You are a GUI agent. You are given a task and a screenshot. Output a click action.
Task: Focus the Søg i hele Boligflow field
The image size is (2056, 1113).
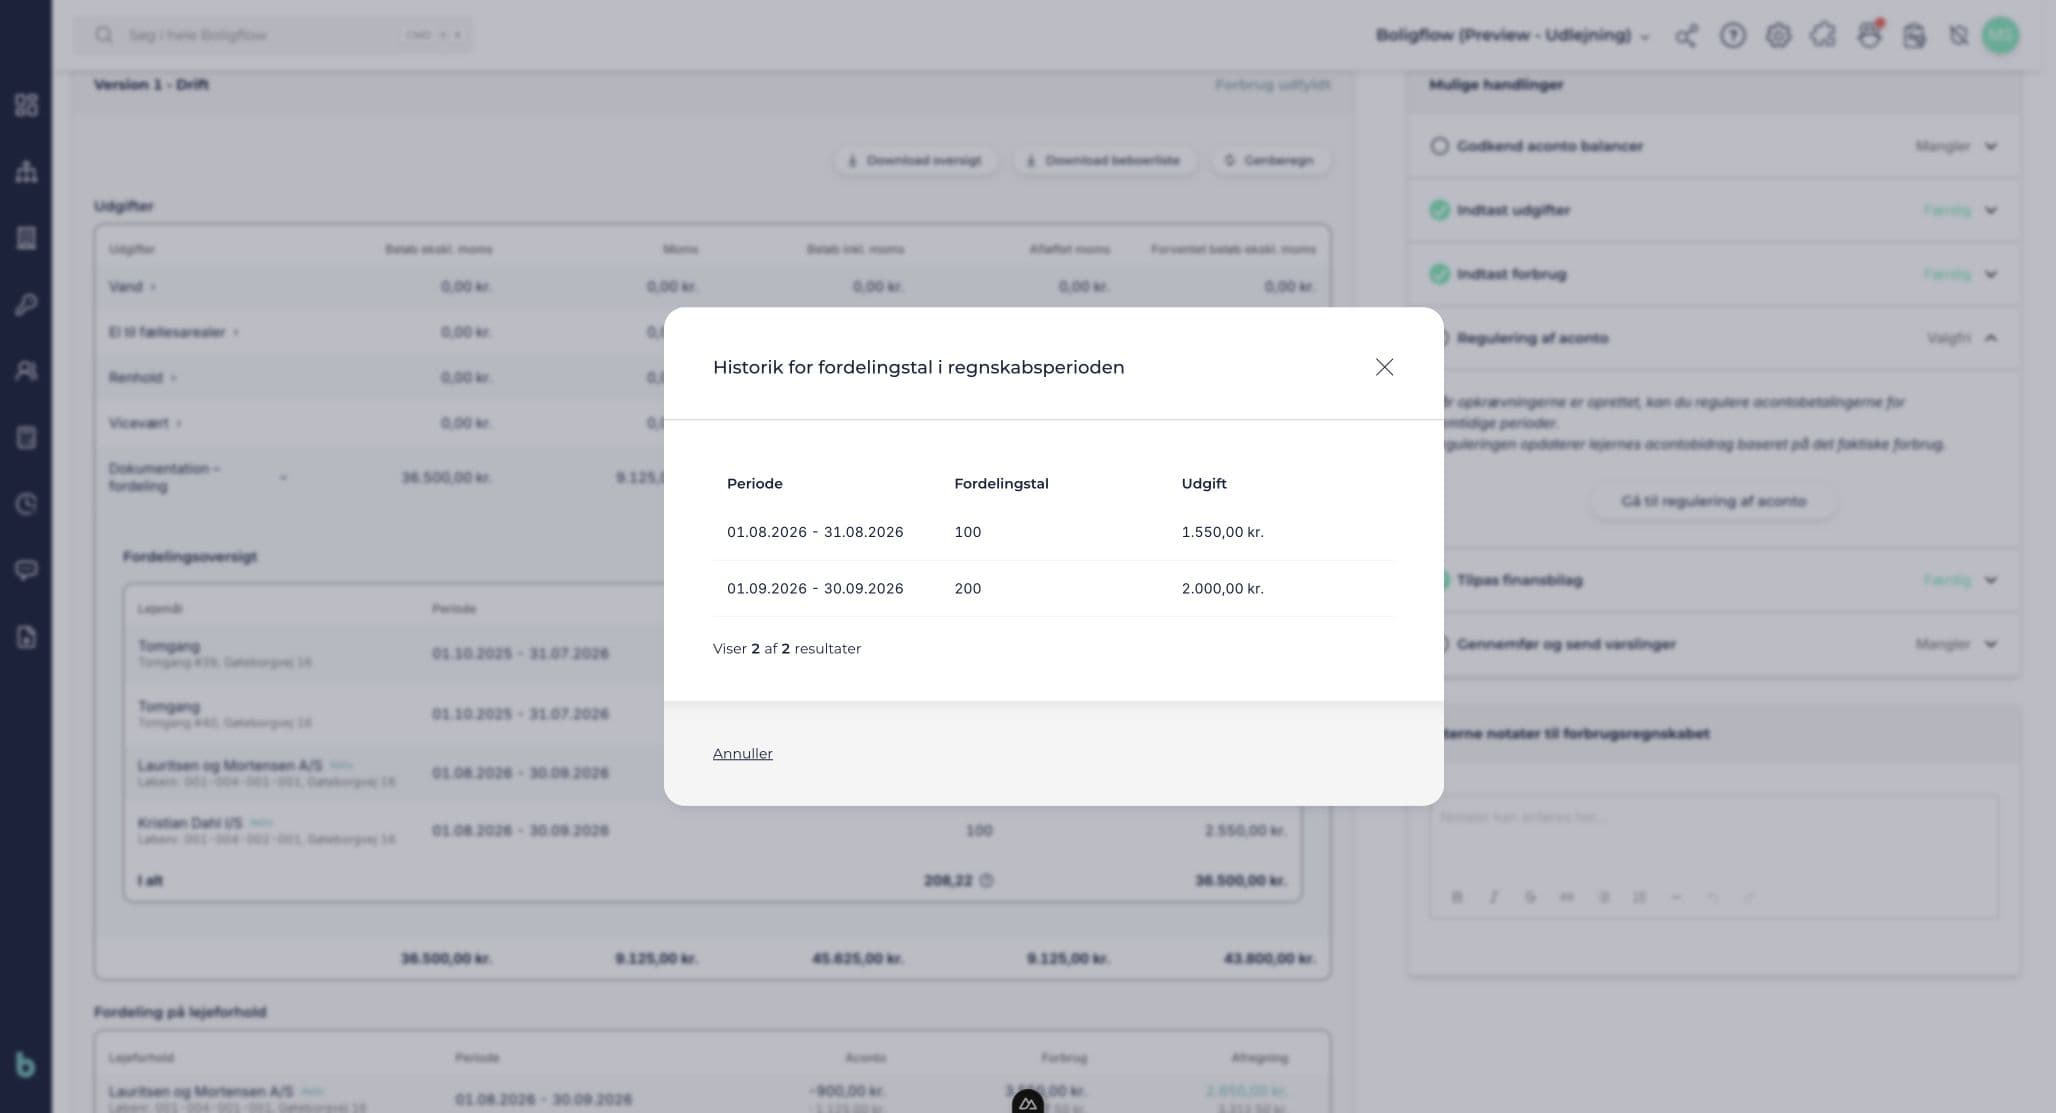tap(273, 35)
